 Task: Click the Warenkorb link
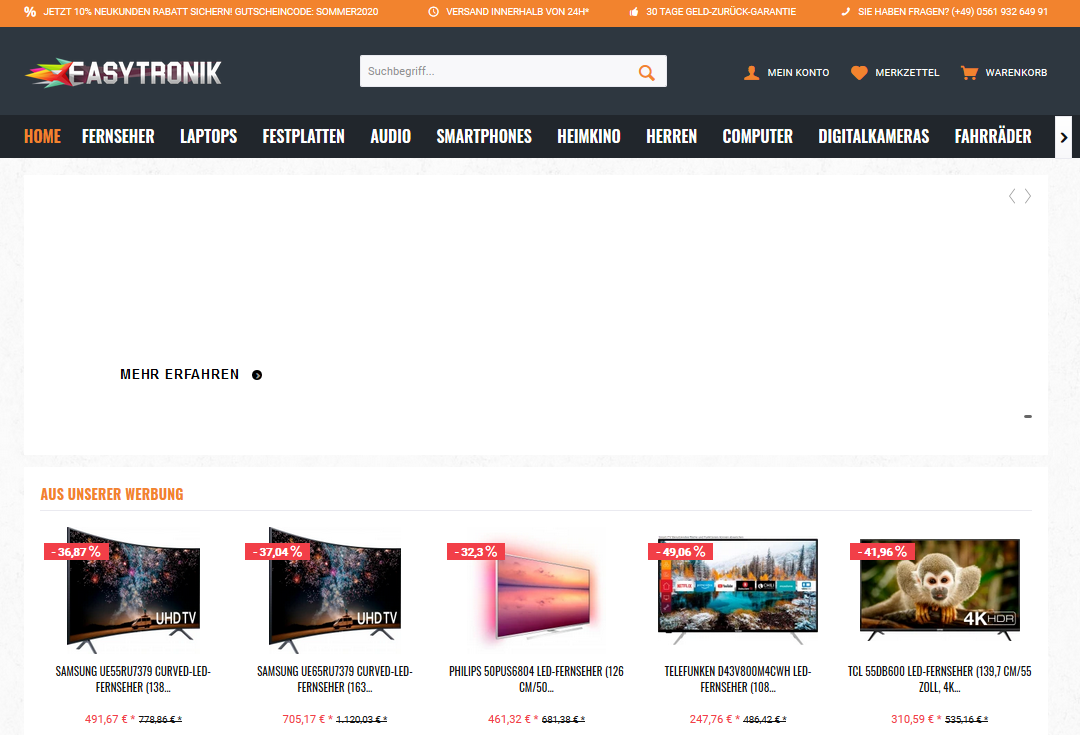1016,72
